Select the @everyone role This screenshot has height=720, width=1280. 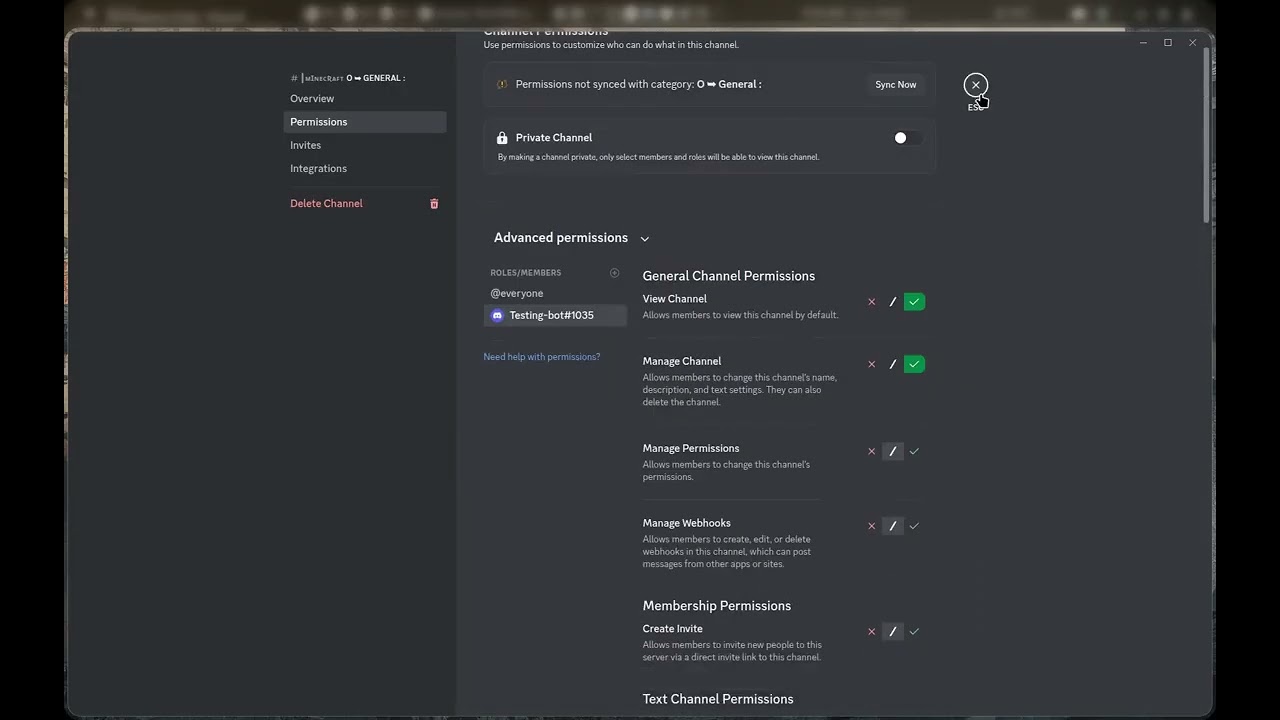pos(555,293)
